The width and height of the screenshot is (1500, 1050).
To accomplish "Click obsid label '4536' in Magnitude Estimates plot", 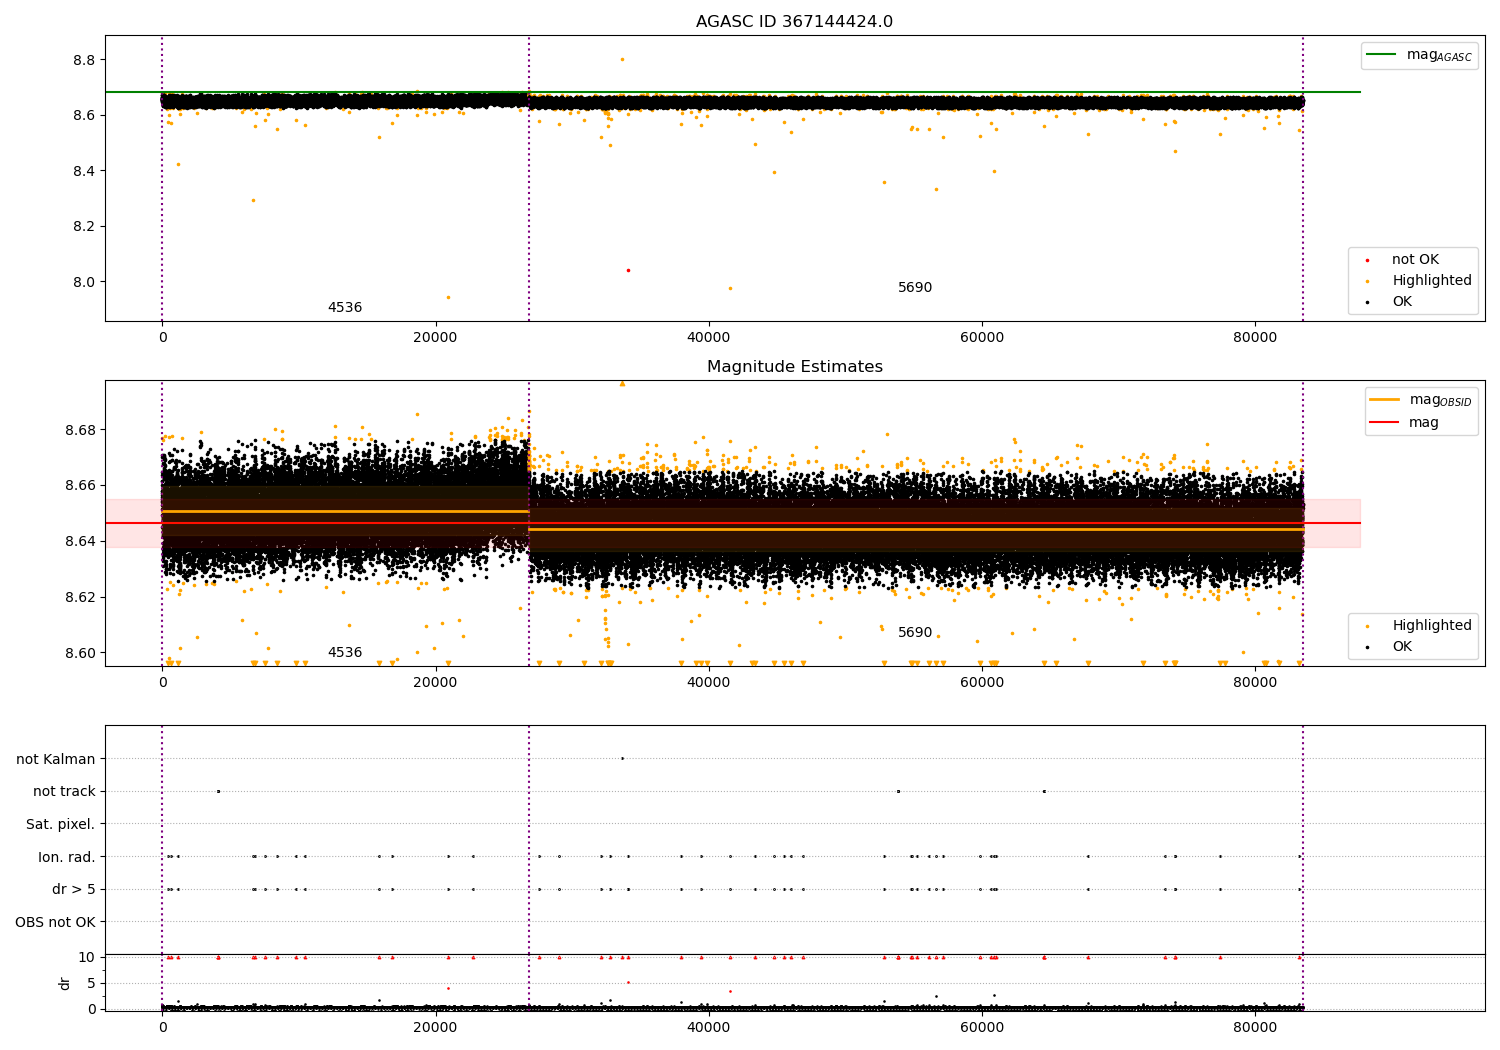I will tap(345, 653).
